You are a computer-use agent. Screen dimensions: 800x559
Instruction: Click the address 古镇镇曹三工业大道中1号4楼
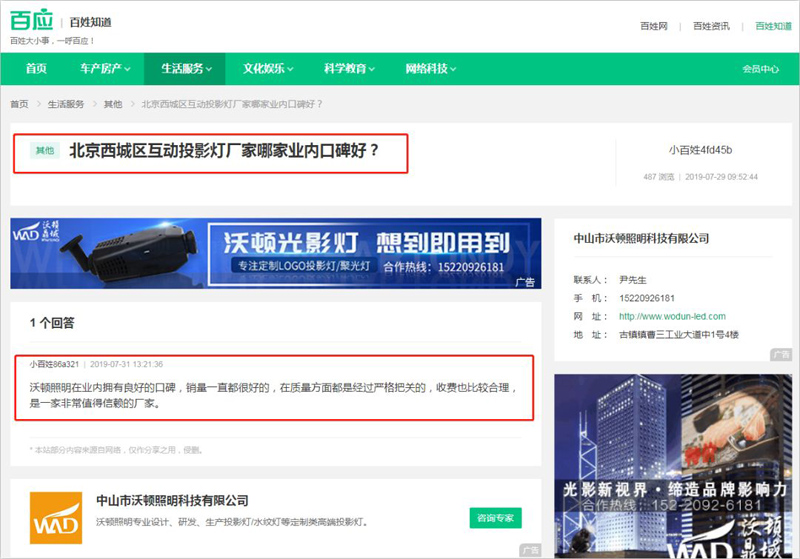[679, 335]
